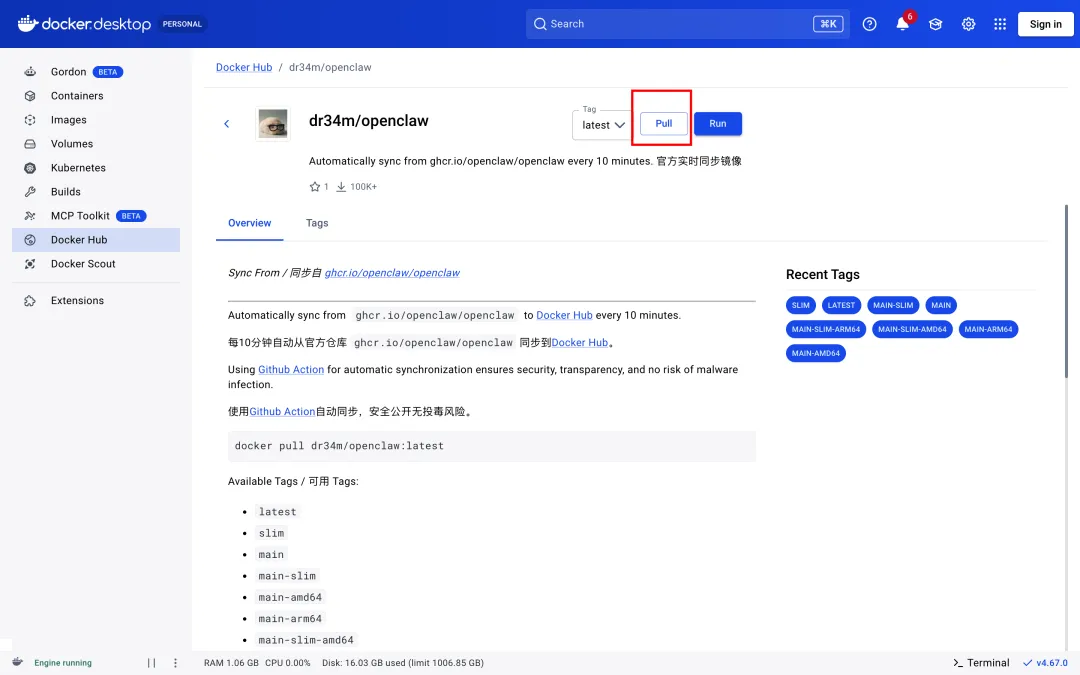Click the Search field in header
Screen dimensions: 1080x675
(687, 24)
